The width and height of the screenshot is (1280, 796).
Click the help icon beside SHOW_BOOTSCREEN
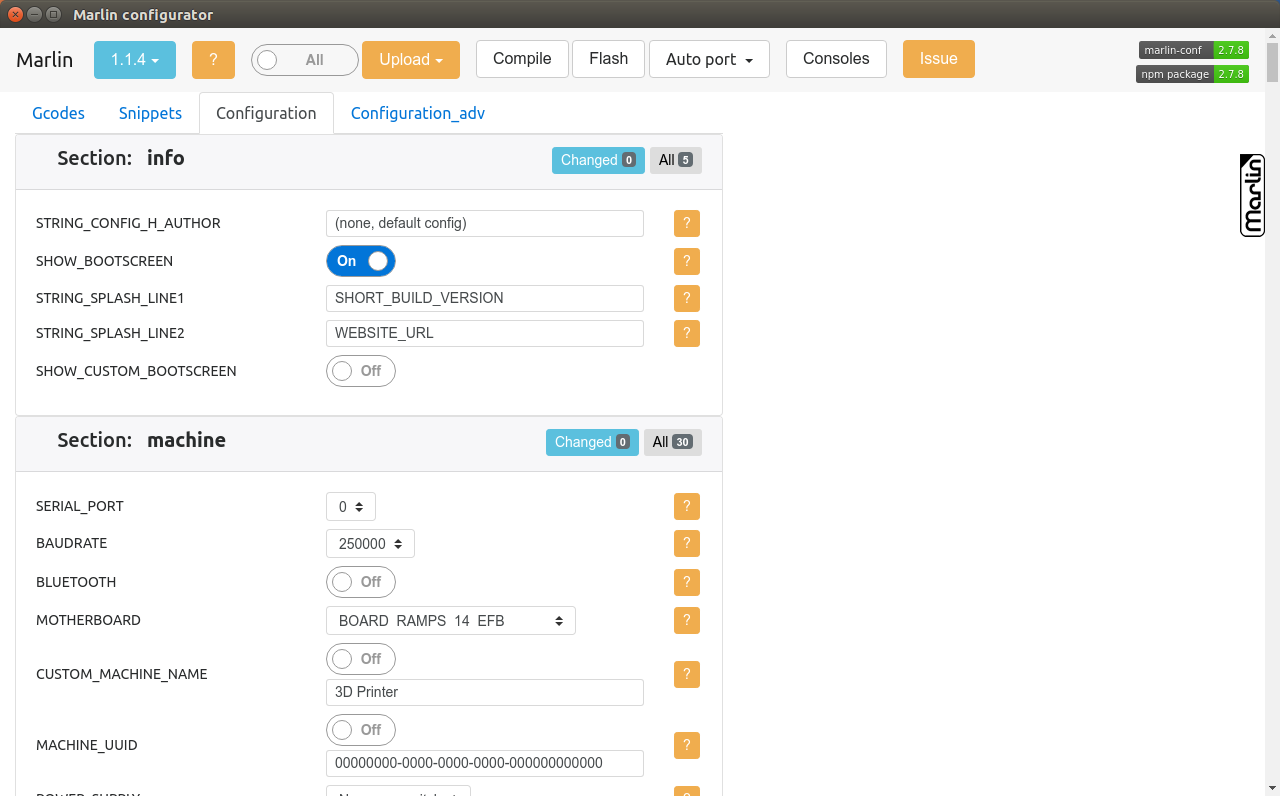[x=686, y=261]
